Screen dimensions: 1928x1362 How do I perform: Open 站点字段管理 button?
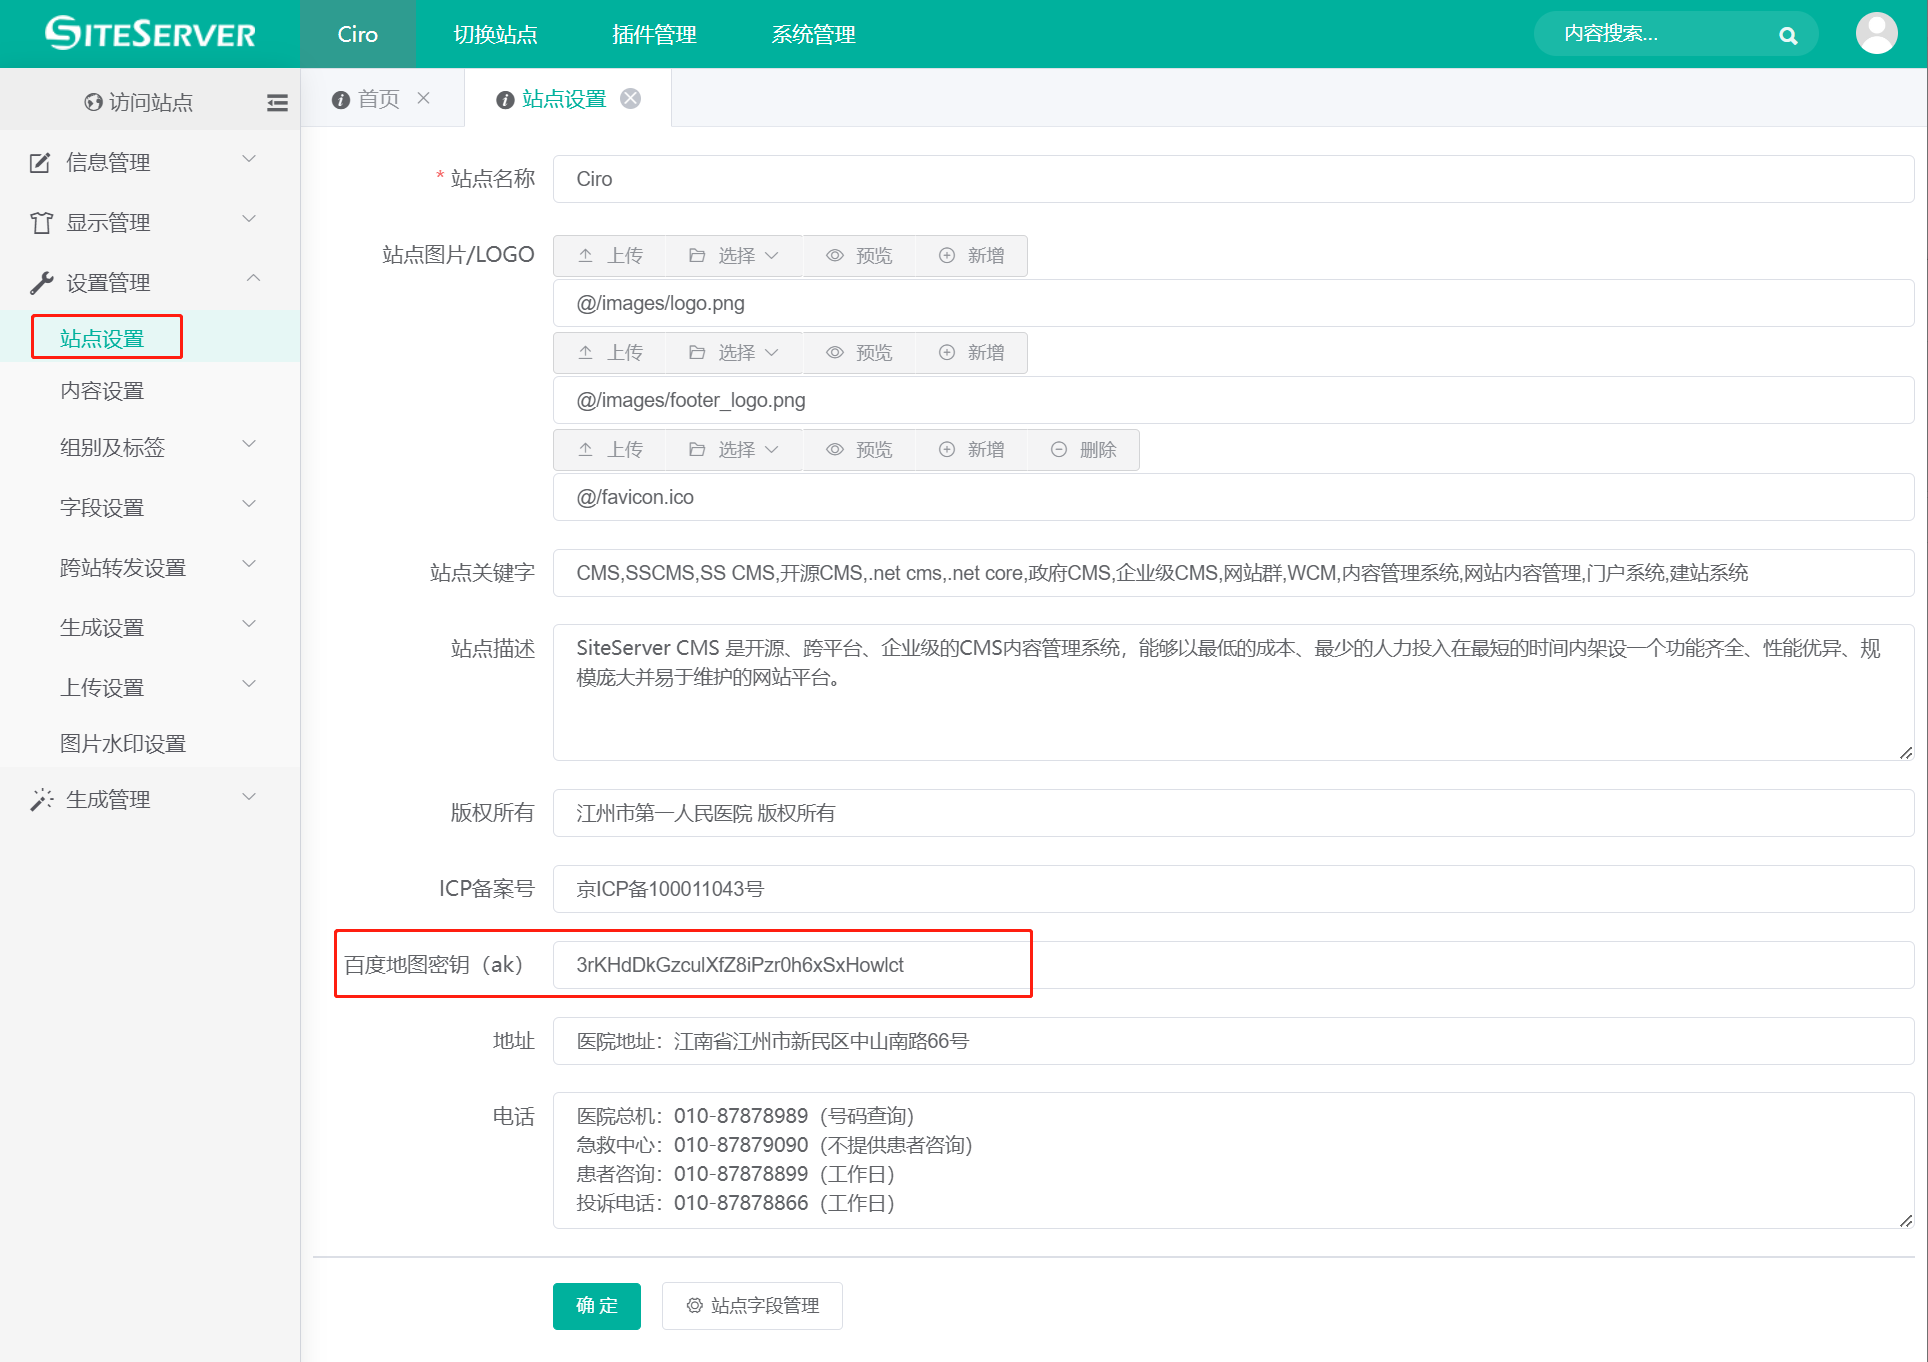click(752, 1305)
